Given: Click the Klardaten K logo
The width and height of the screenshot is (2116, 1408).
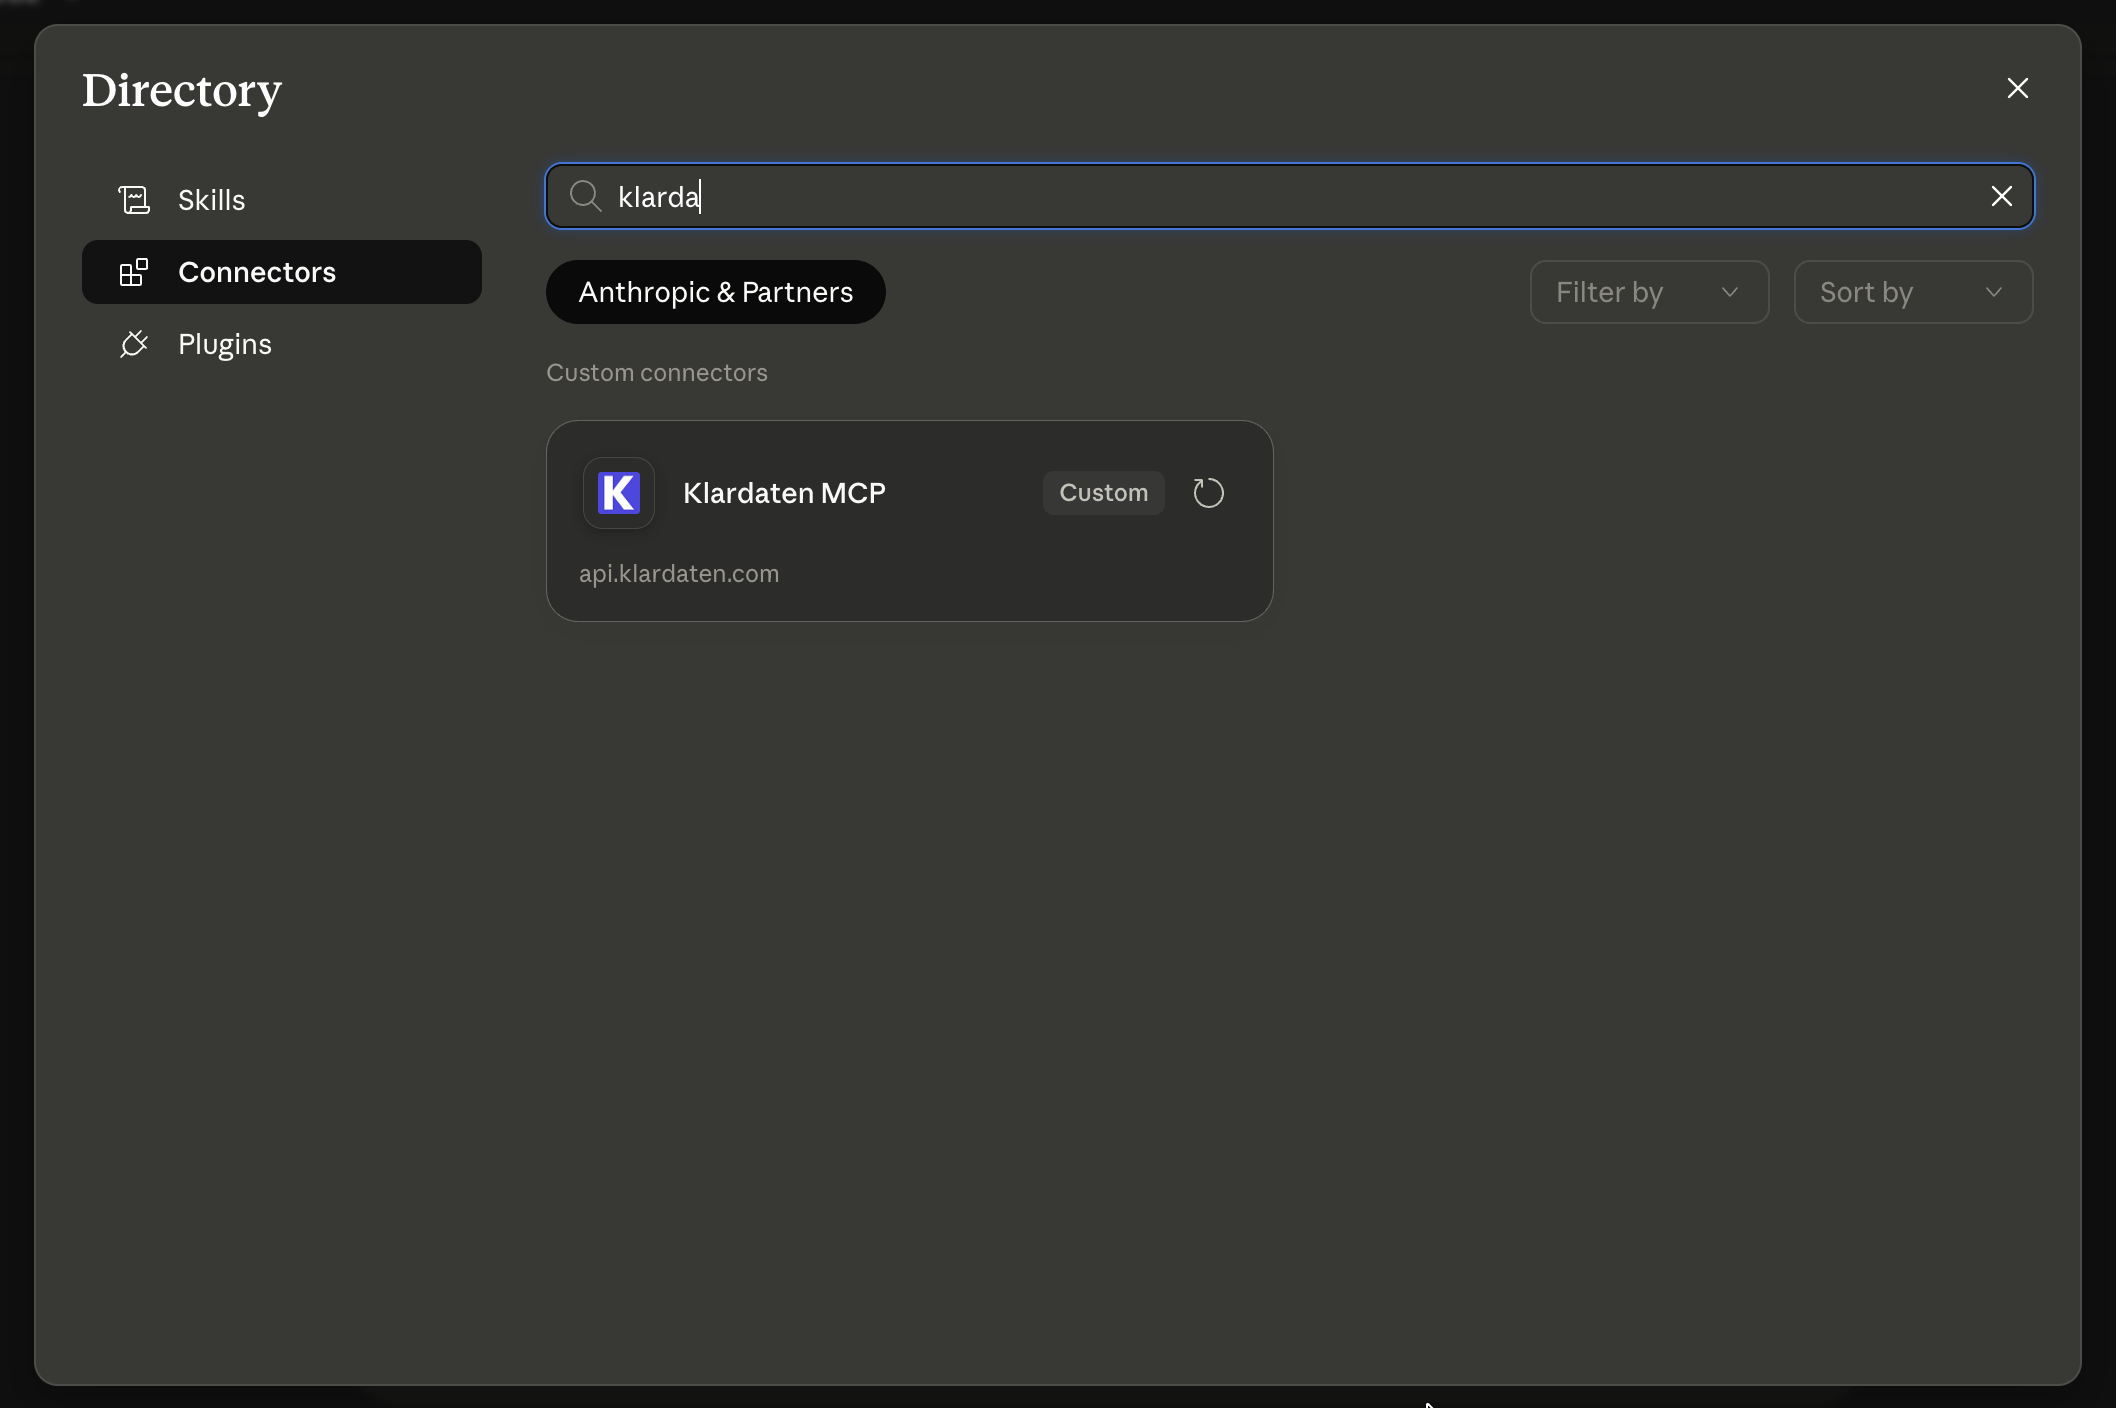Looking at the screenshot, I should pyautogui.click(x=619, y=493).
